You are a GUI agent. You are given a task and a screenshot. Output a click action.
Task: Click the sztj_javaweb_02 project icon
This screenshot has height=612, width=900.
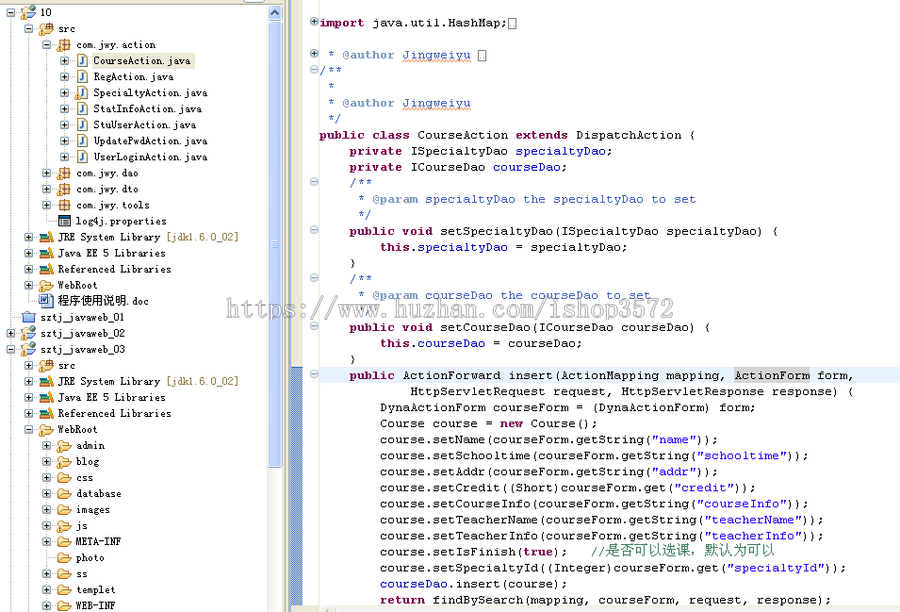[x=28, y=333]
